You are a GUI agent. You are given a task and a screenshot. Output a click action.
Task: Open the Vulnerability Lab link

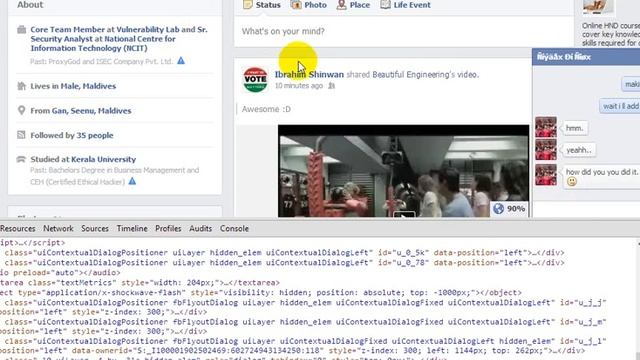[x=148, y=29]
